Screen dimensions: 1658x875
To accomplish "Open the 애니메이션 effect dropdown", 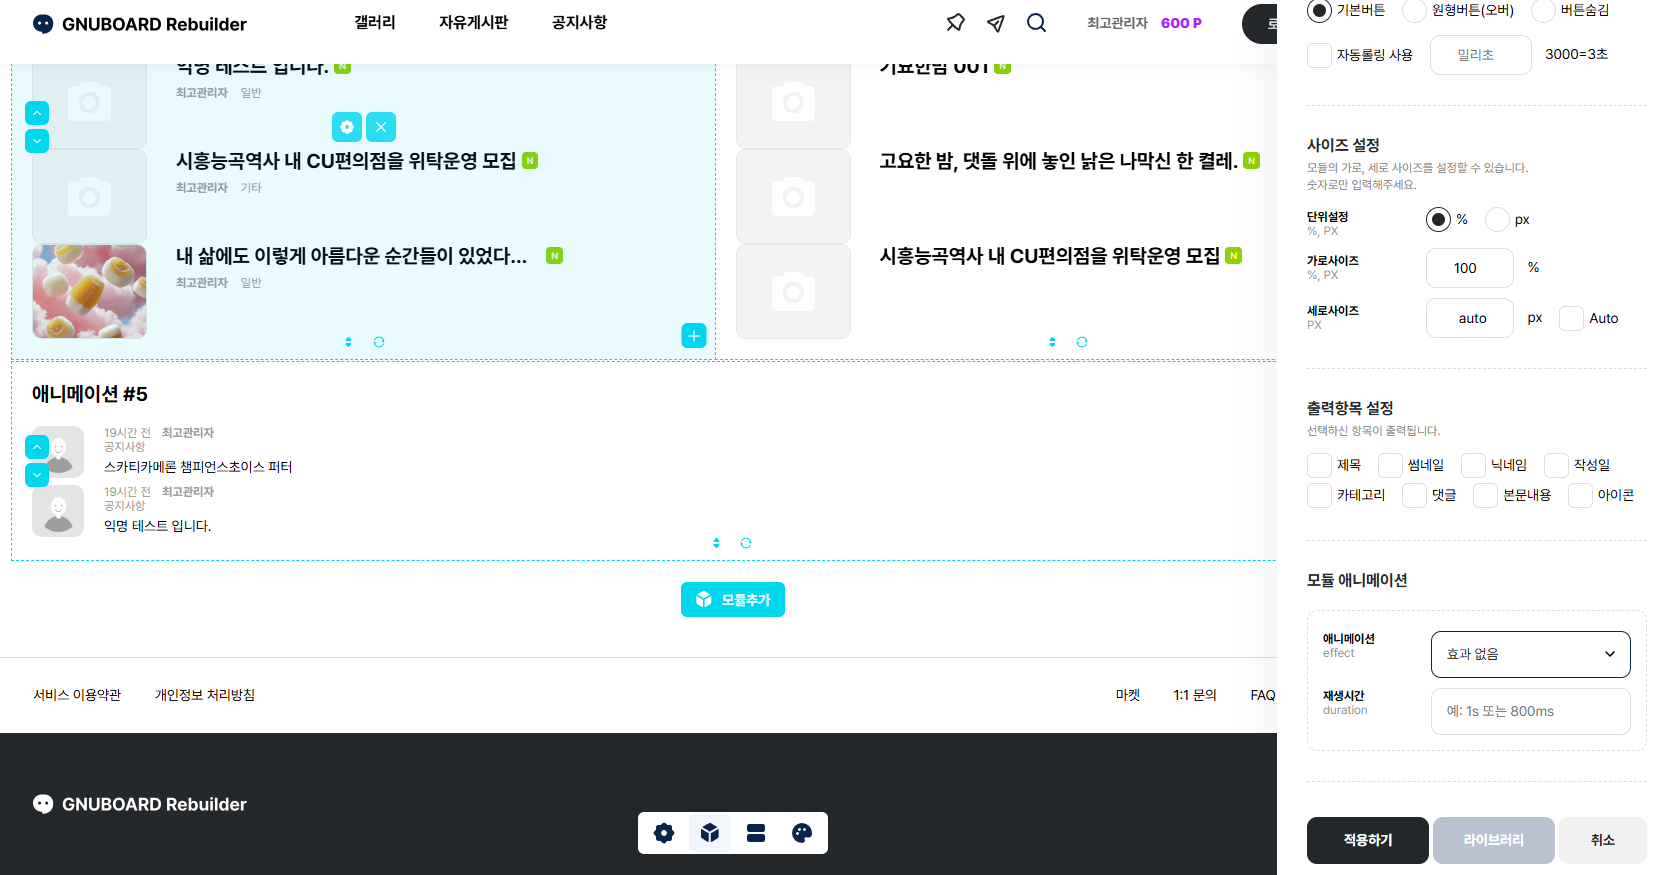I will 1530,654.
